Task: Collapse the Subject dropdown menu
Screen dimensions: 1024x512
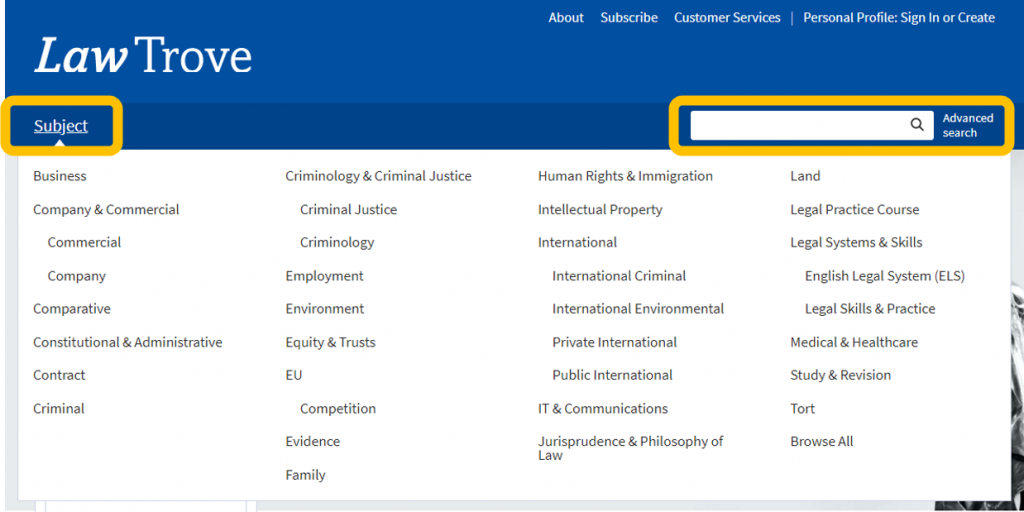Action: point(61,126)
